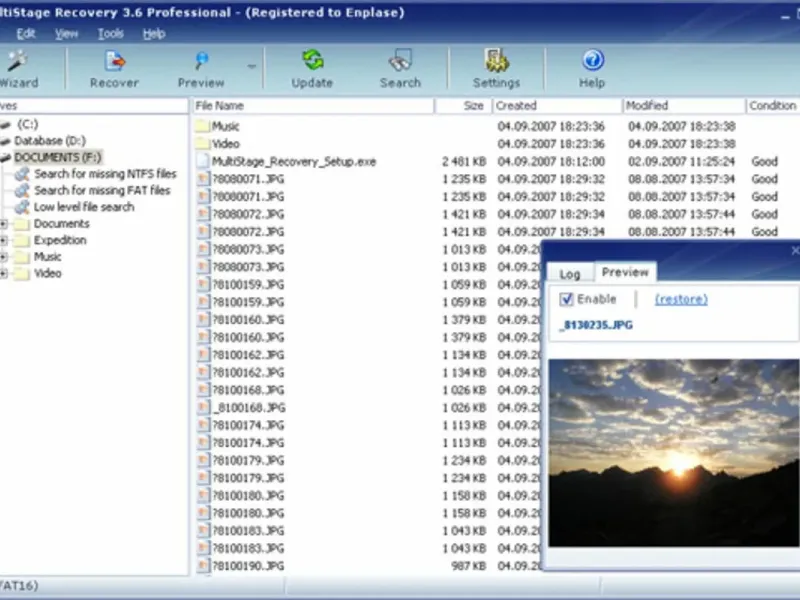Sort by the Condition column header
The height and width of the screenshot is (600, 800).
772,106
